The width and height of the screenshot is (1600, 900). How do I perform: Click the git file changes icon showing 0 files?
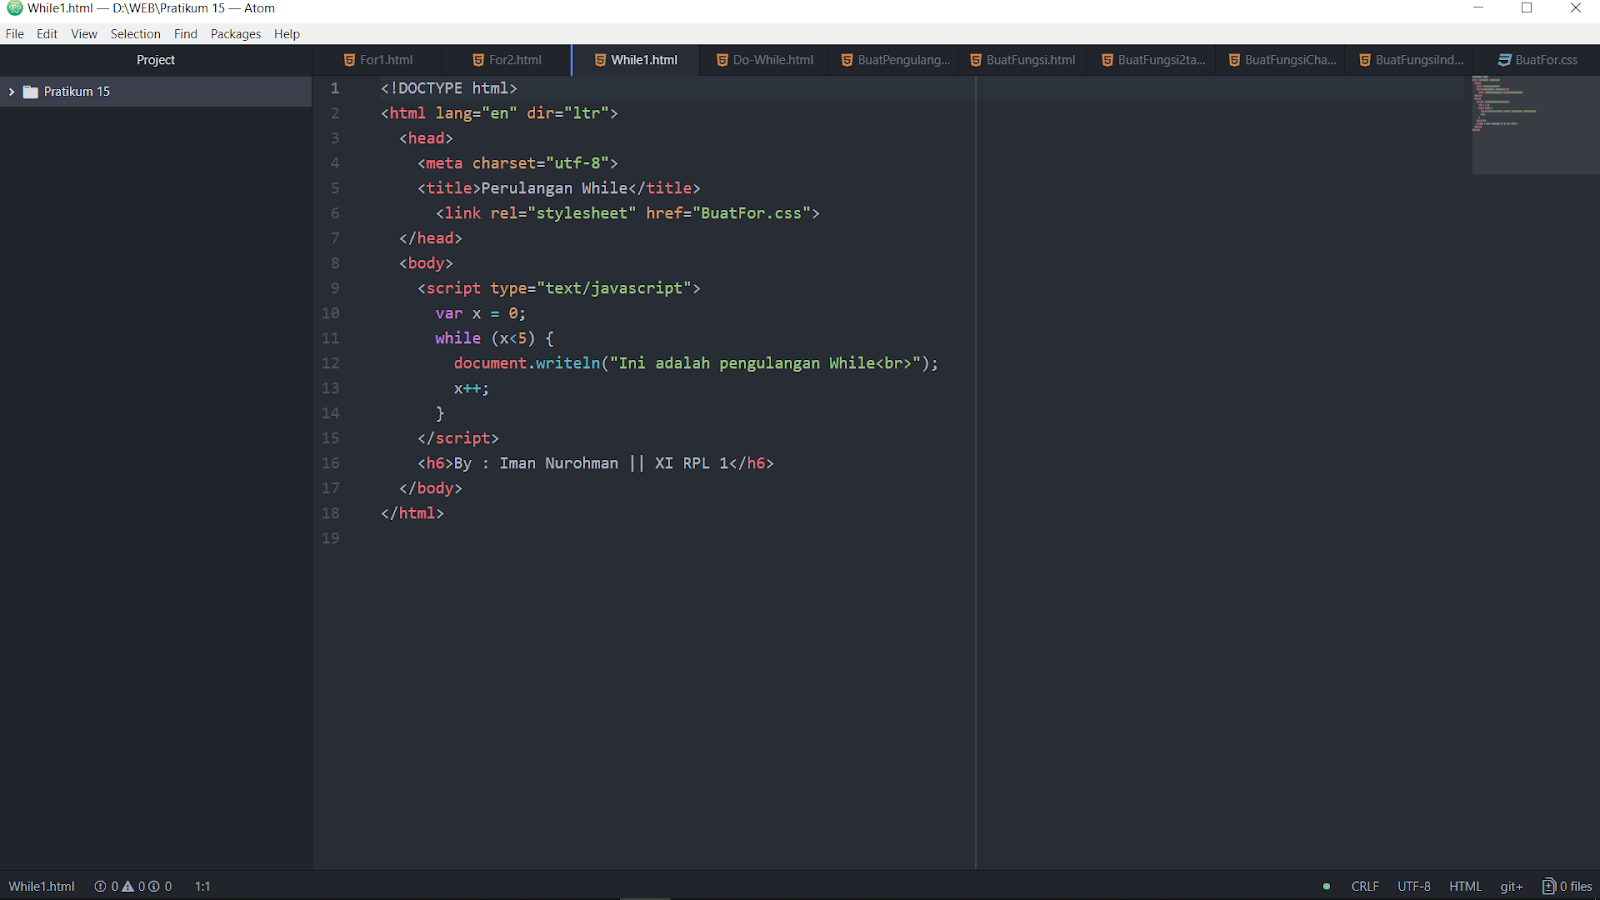(x=1566, y=886)
